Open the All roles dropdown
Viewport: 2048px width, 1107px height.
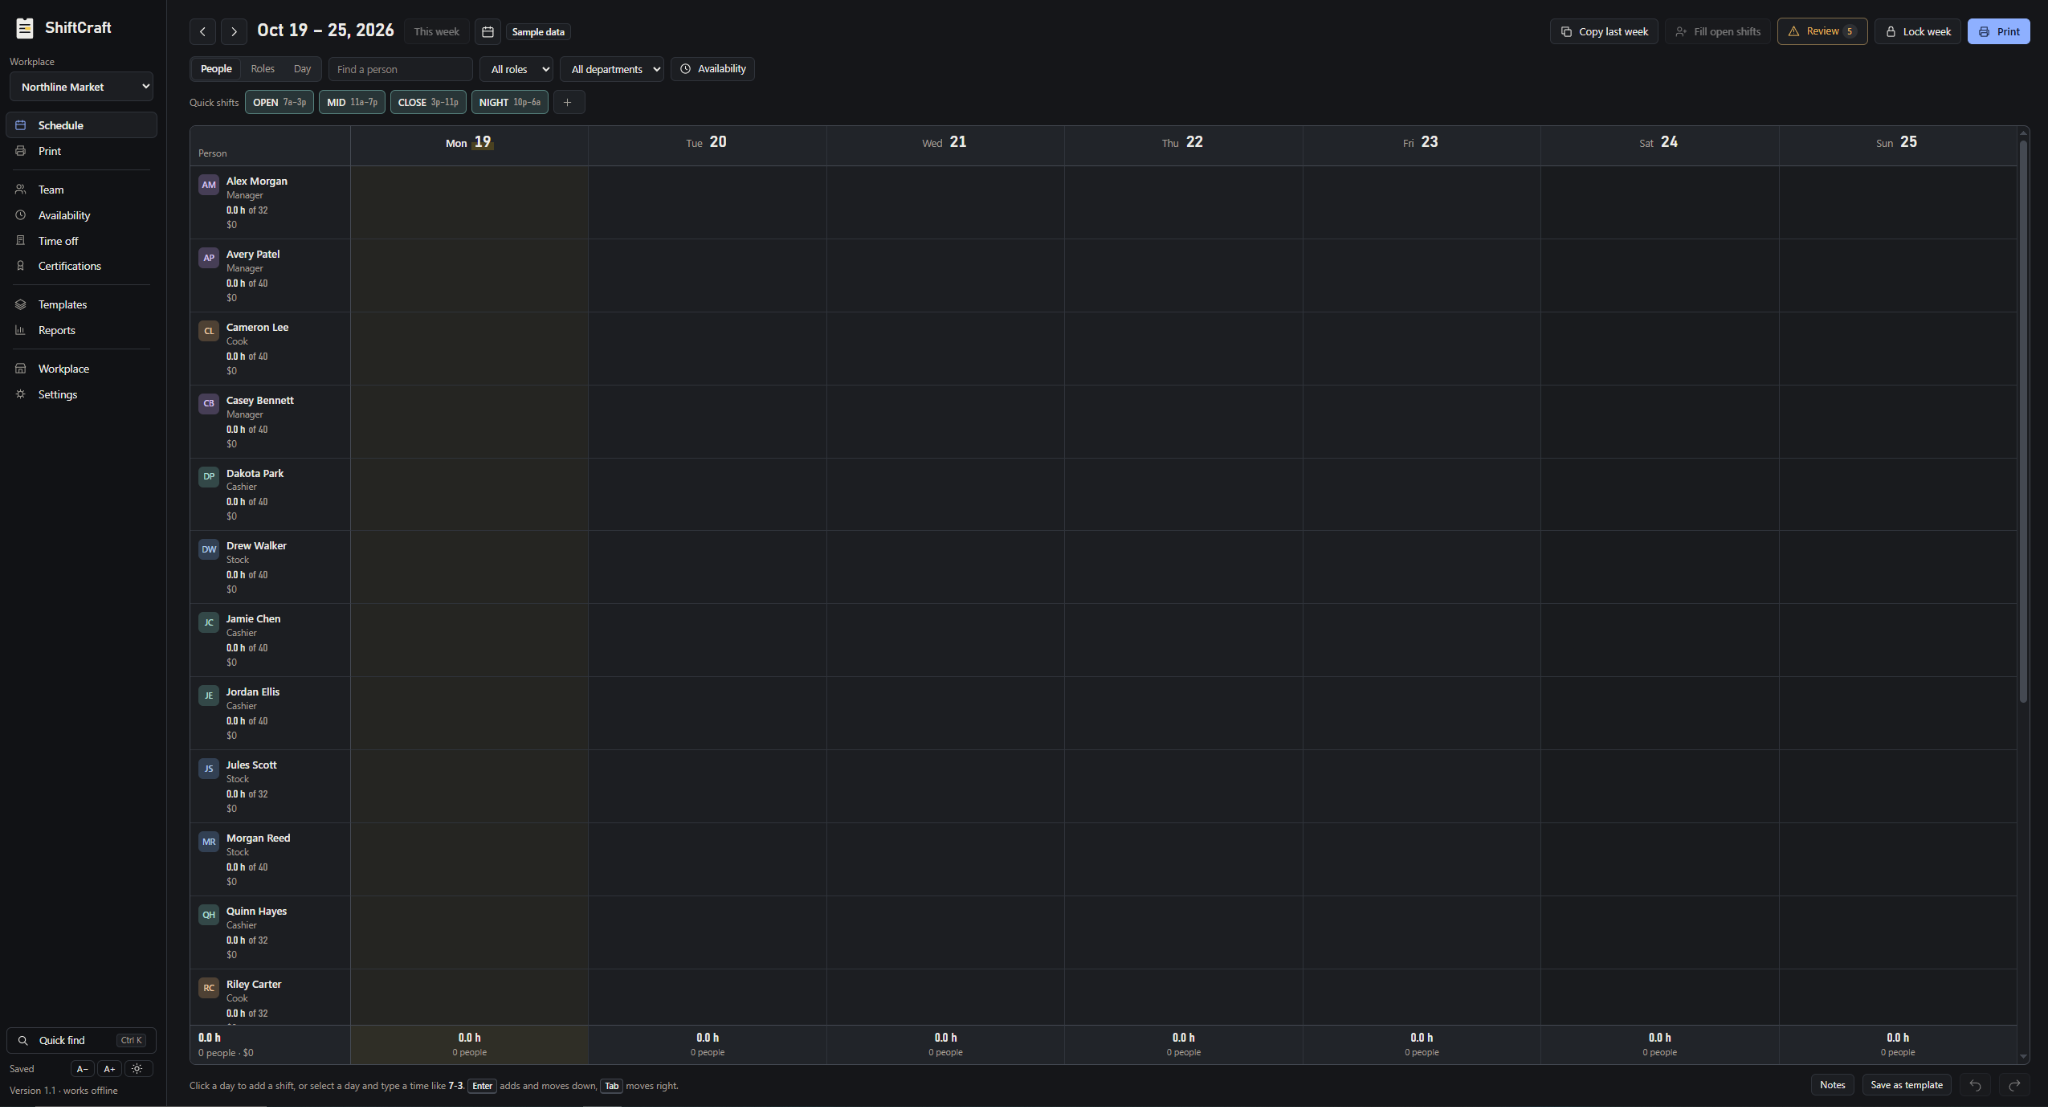[x=516, y=69]
